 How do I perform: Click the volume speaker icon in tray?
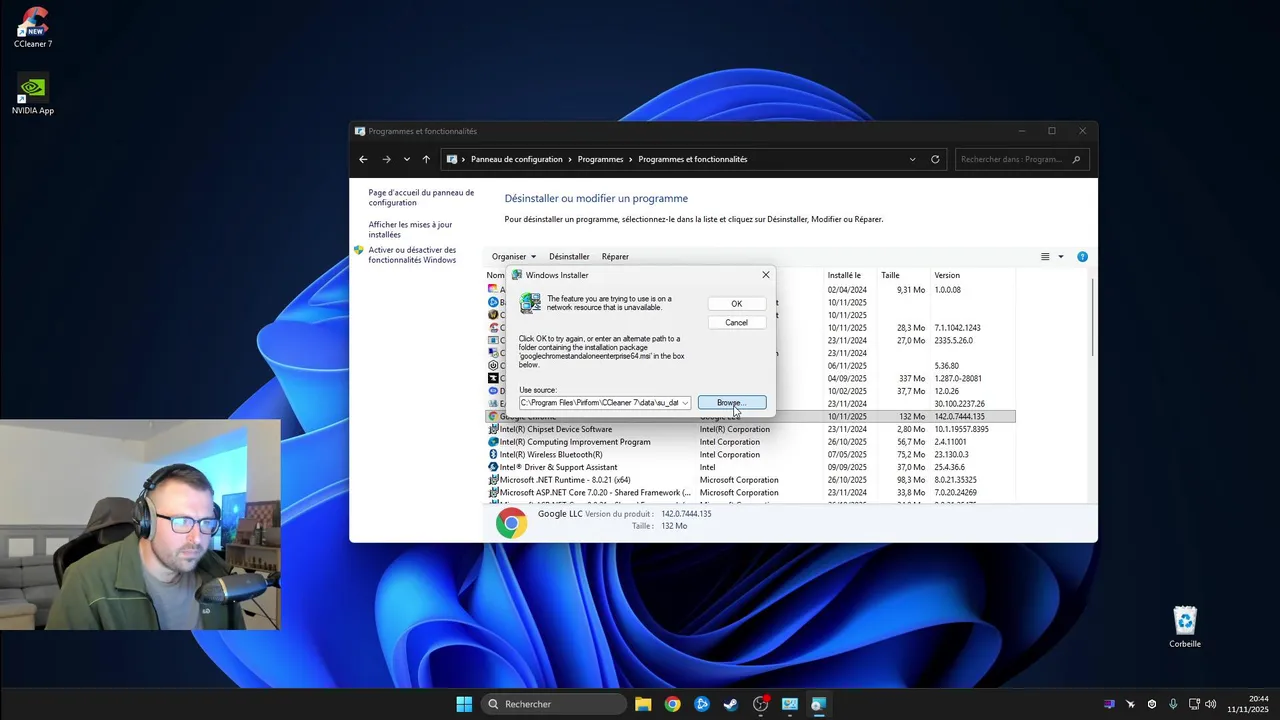click(1211, 704)
